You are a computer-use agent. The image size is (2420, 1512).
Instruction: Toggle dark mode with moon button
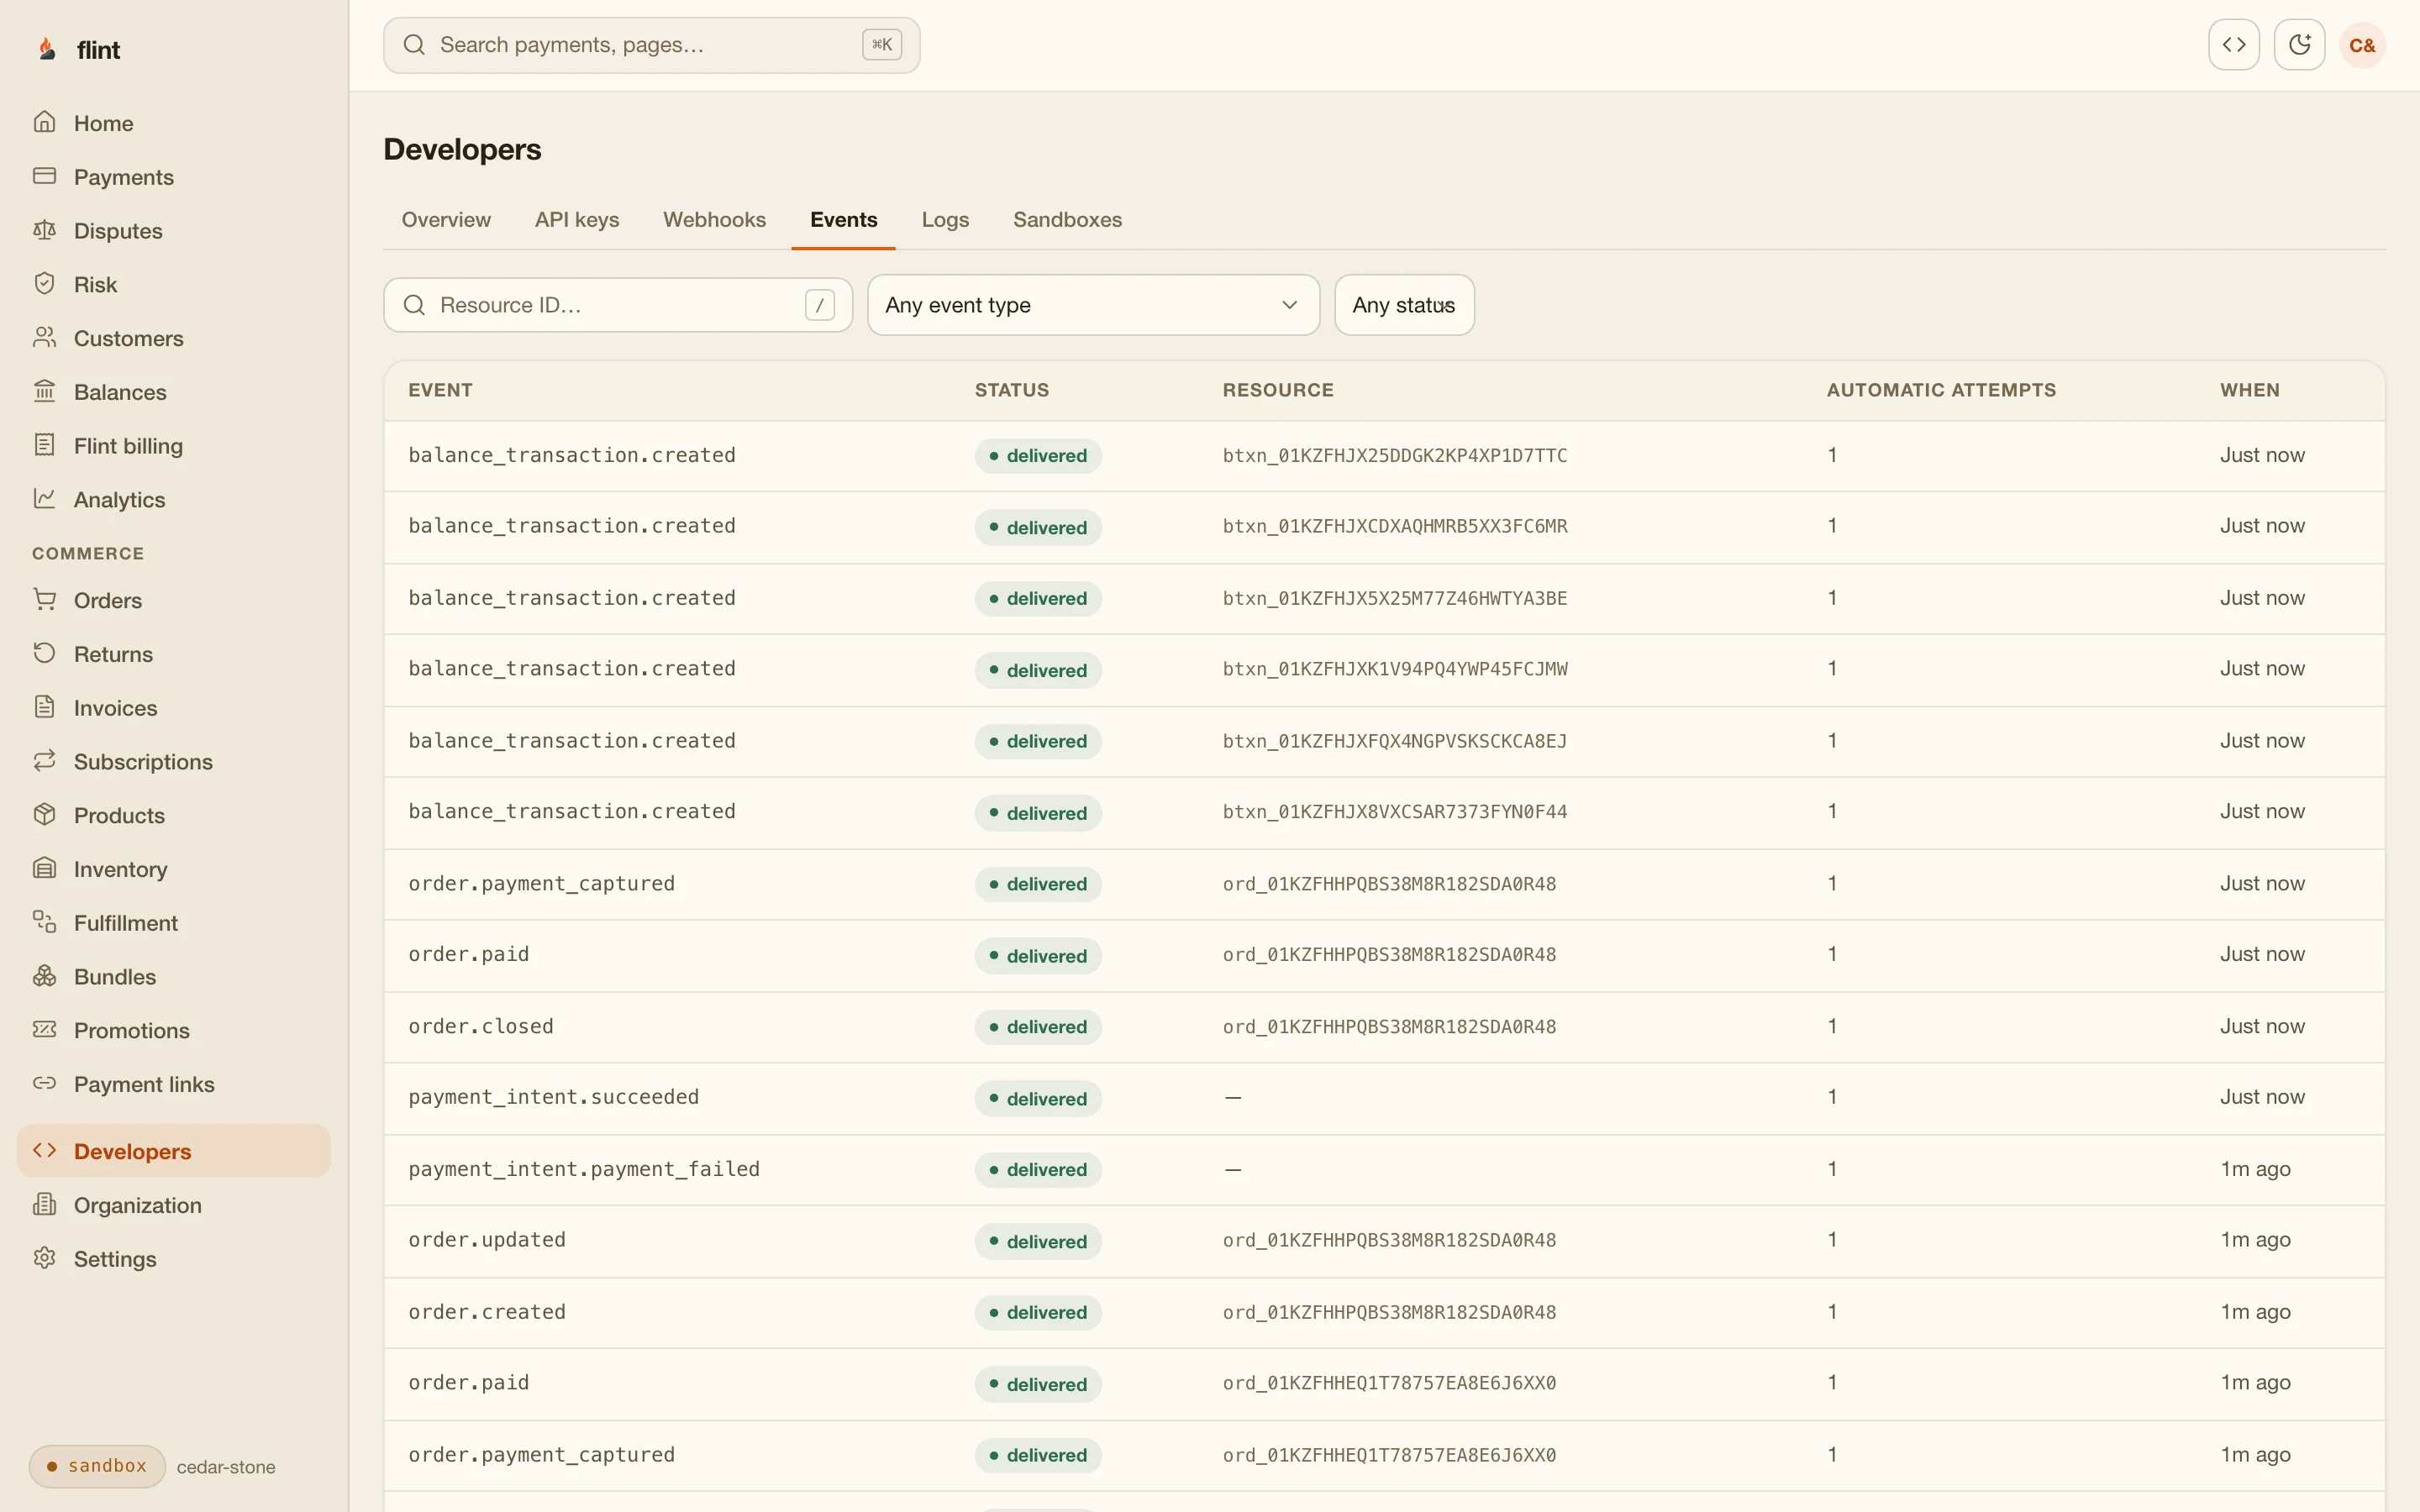[2299, 45]
